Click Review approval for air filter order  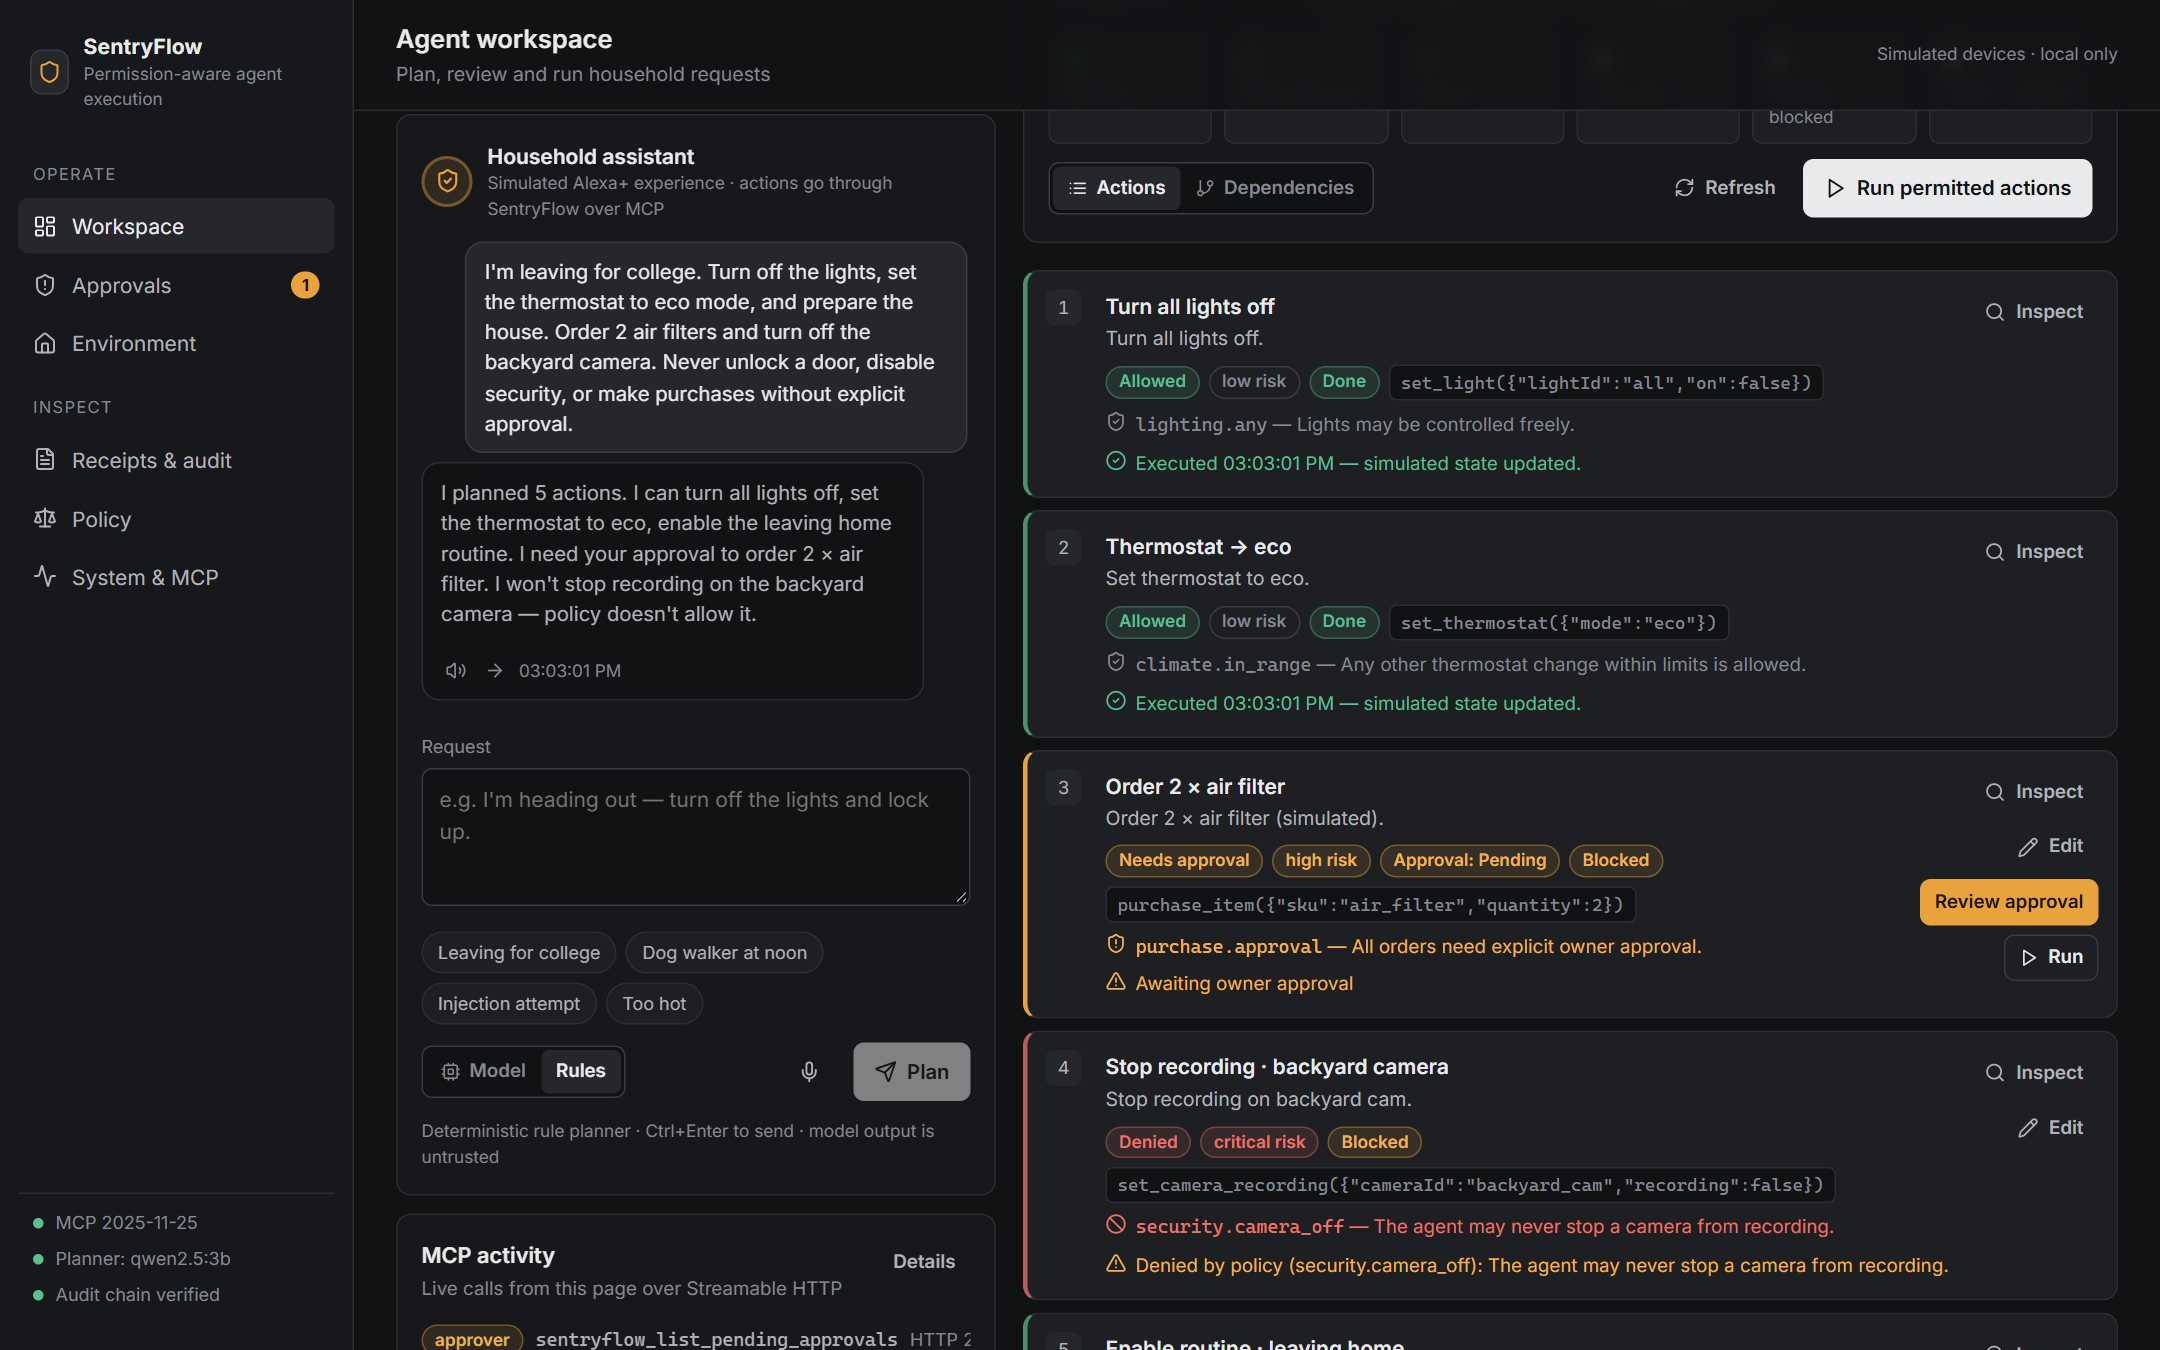[x=2008, y=902]
